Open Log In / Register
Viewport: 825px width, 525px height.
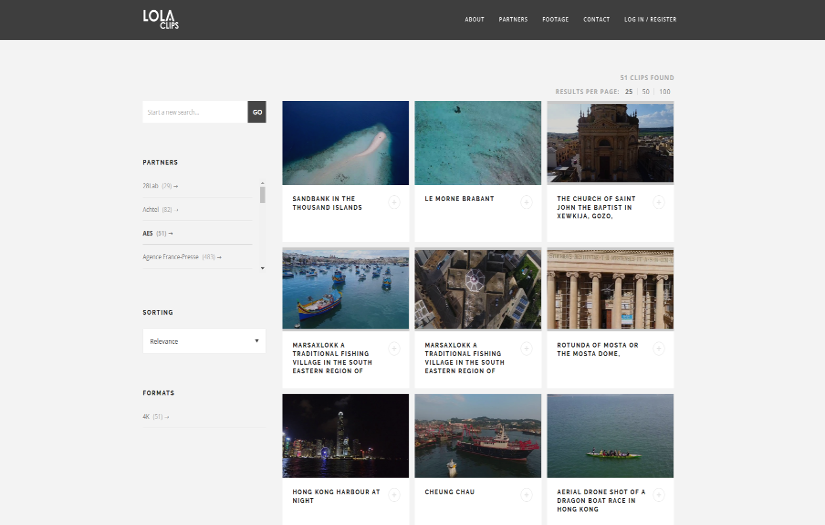650,19
